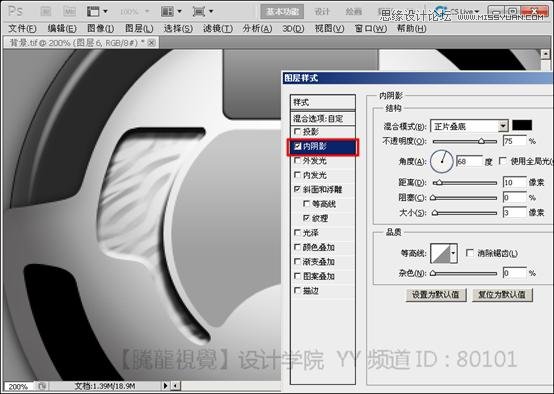Open the contour picker dropdown arrow
This screenshot has width=554, height=394.
click(453, 253)
